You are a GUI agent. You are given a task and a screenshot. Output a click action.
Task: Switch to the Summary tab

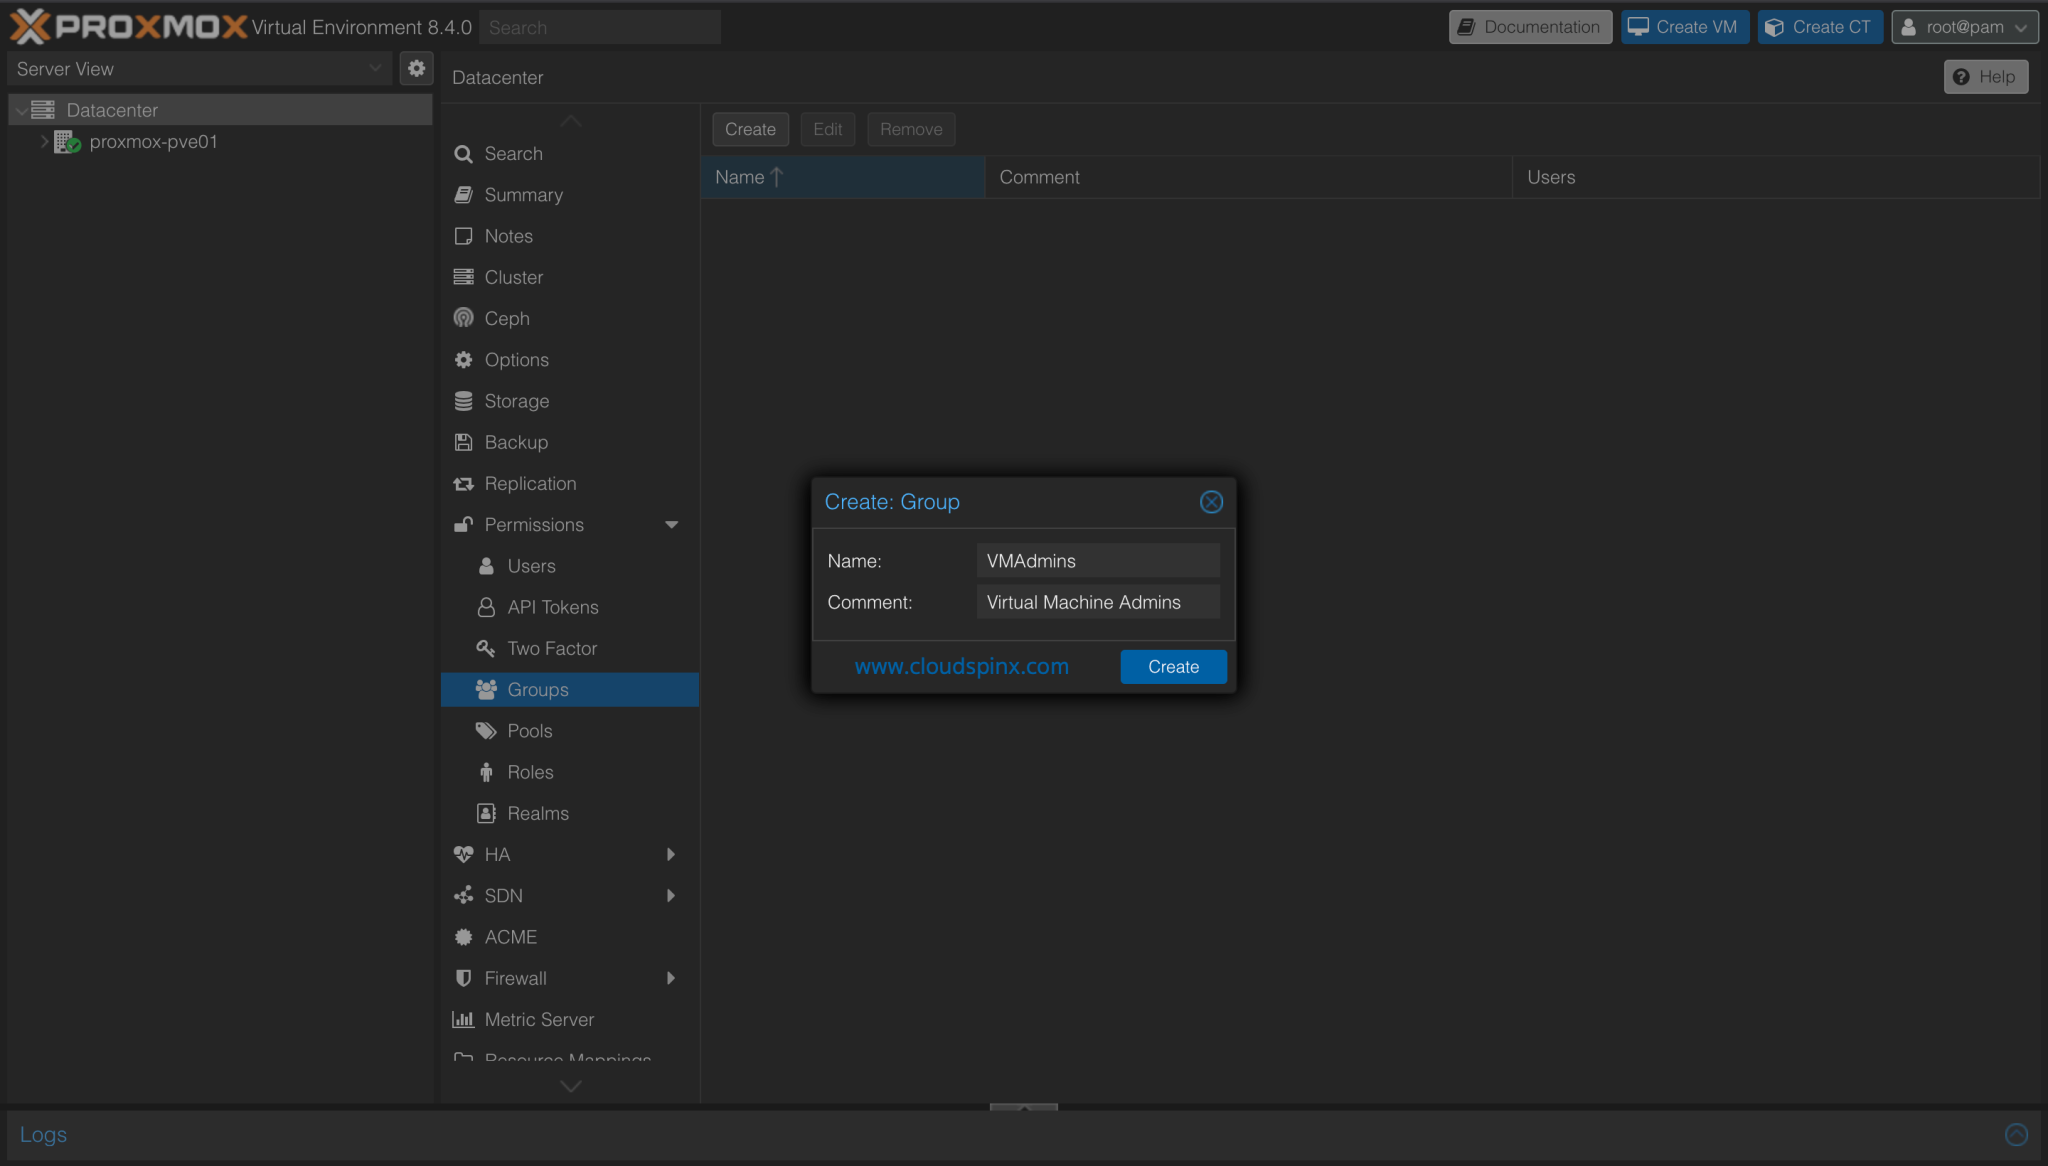pyautogui.click(x=522, y=194)
